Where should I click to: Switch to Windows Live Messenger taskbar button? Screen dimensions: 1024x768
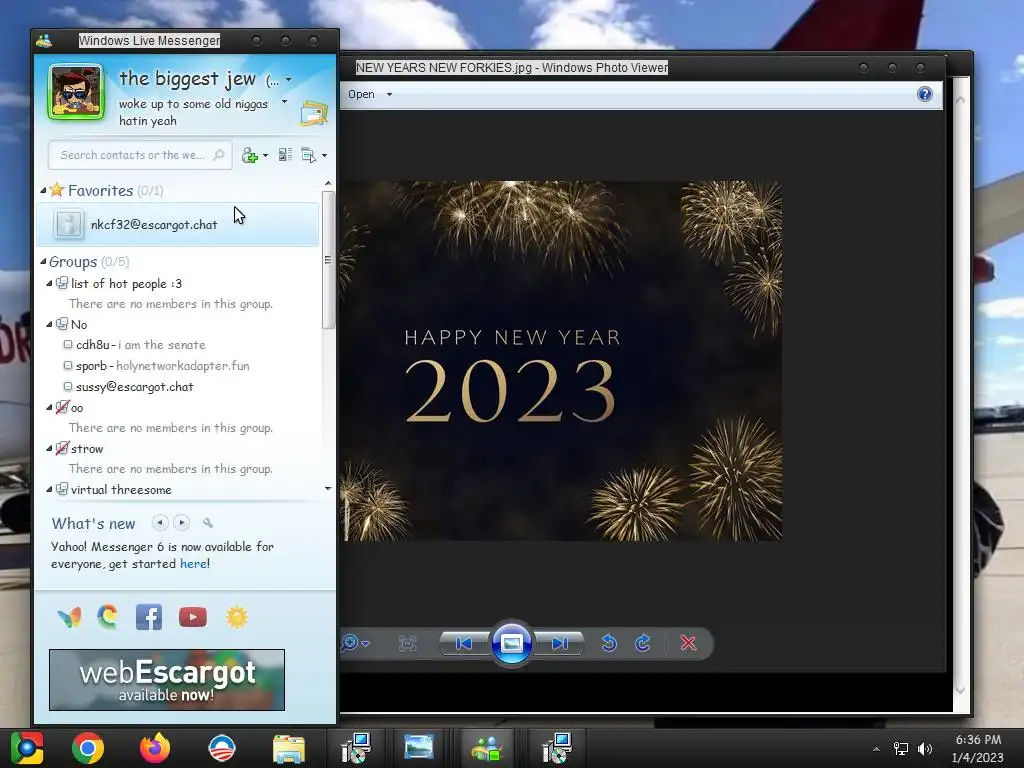487,748
